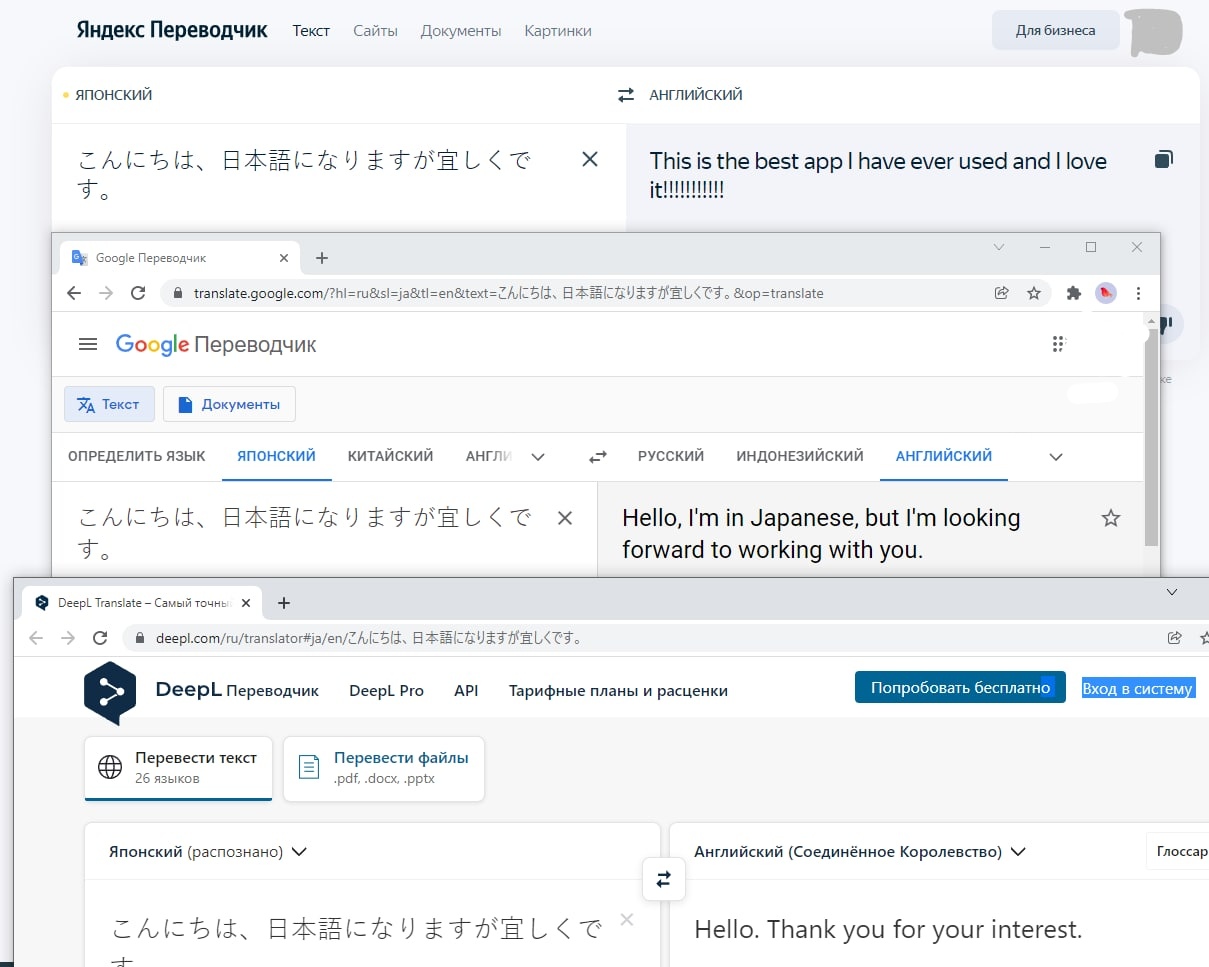This screenshot has width=1209, height=967.
Task: Go forward in the DeepL browser window
Action: [x=68, y=638]
